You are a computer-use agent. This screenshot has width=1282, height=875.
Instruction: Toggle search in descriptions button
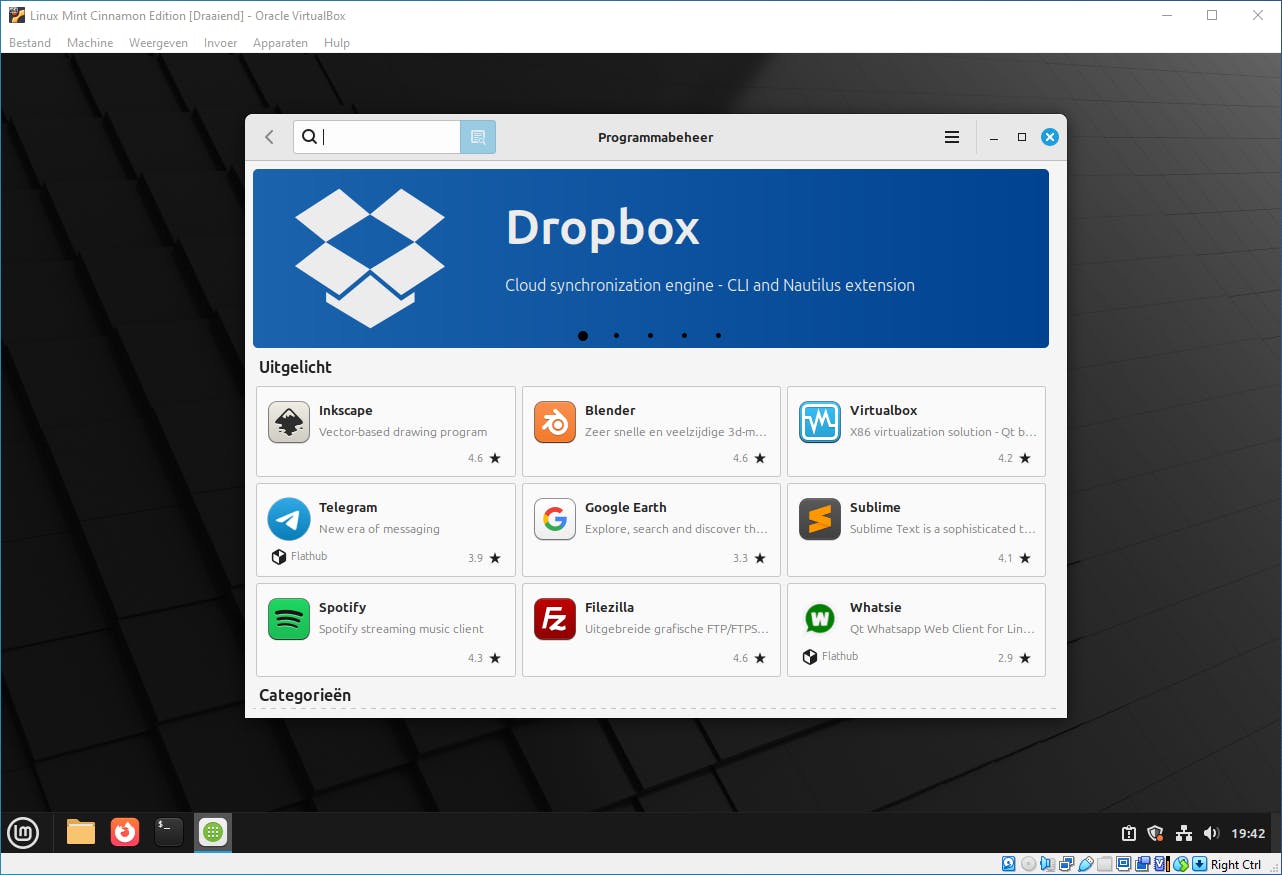pyautogui.click(x=478, y=137)
